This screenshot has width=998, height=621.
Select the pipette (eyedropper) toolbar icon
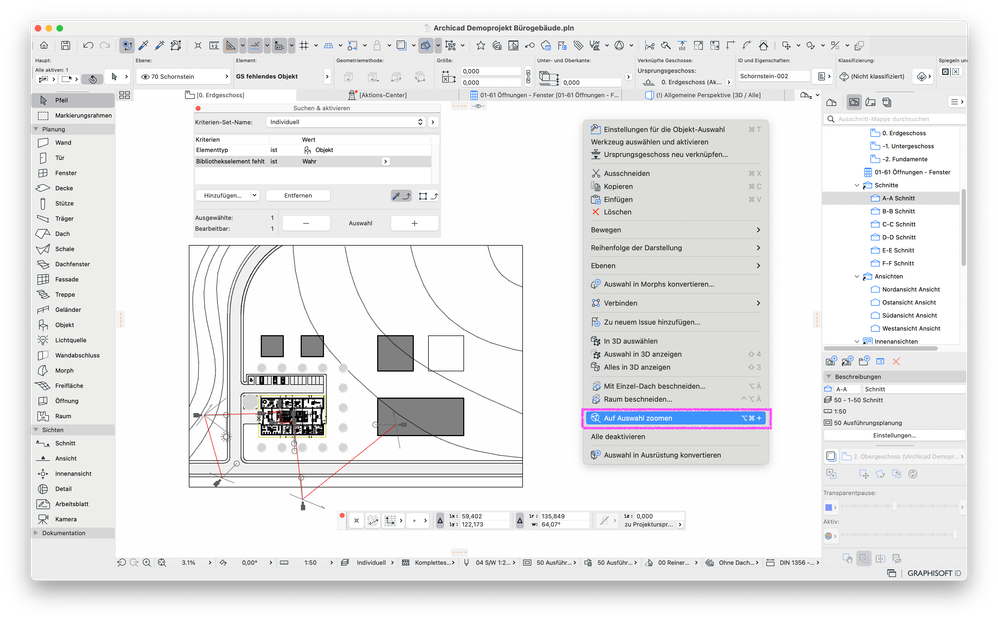click(x=145, y=46)
